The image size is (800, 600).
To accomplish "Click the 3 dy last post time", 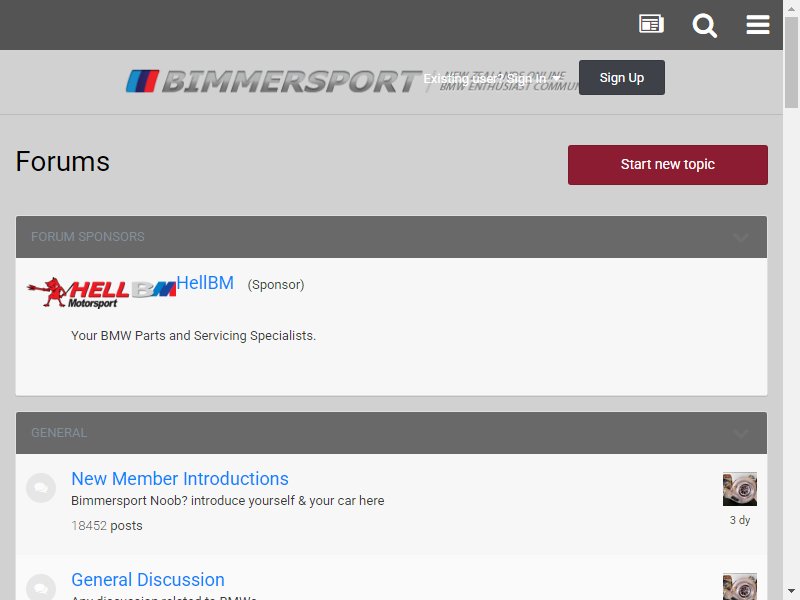I will pos(740,520).
